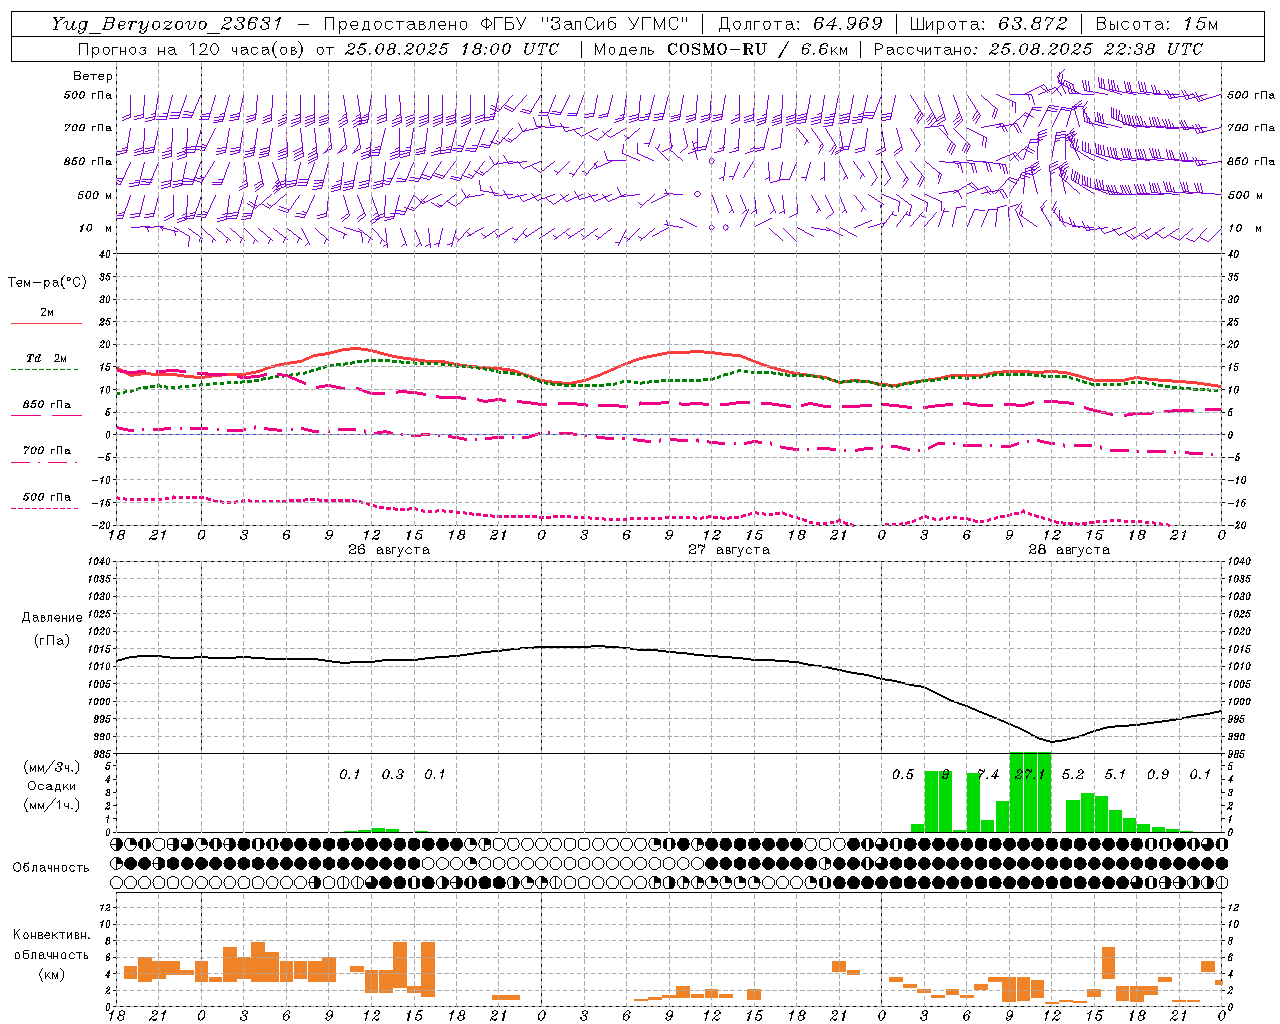This screenshot has height=1024, width=1280.
Task: Click the Осадки precipitation label
Action: pyautogui.click(x=52, y=786)
